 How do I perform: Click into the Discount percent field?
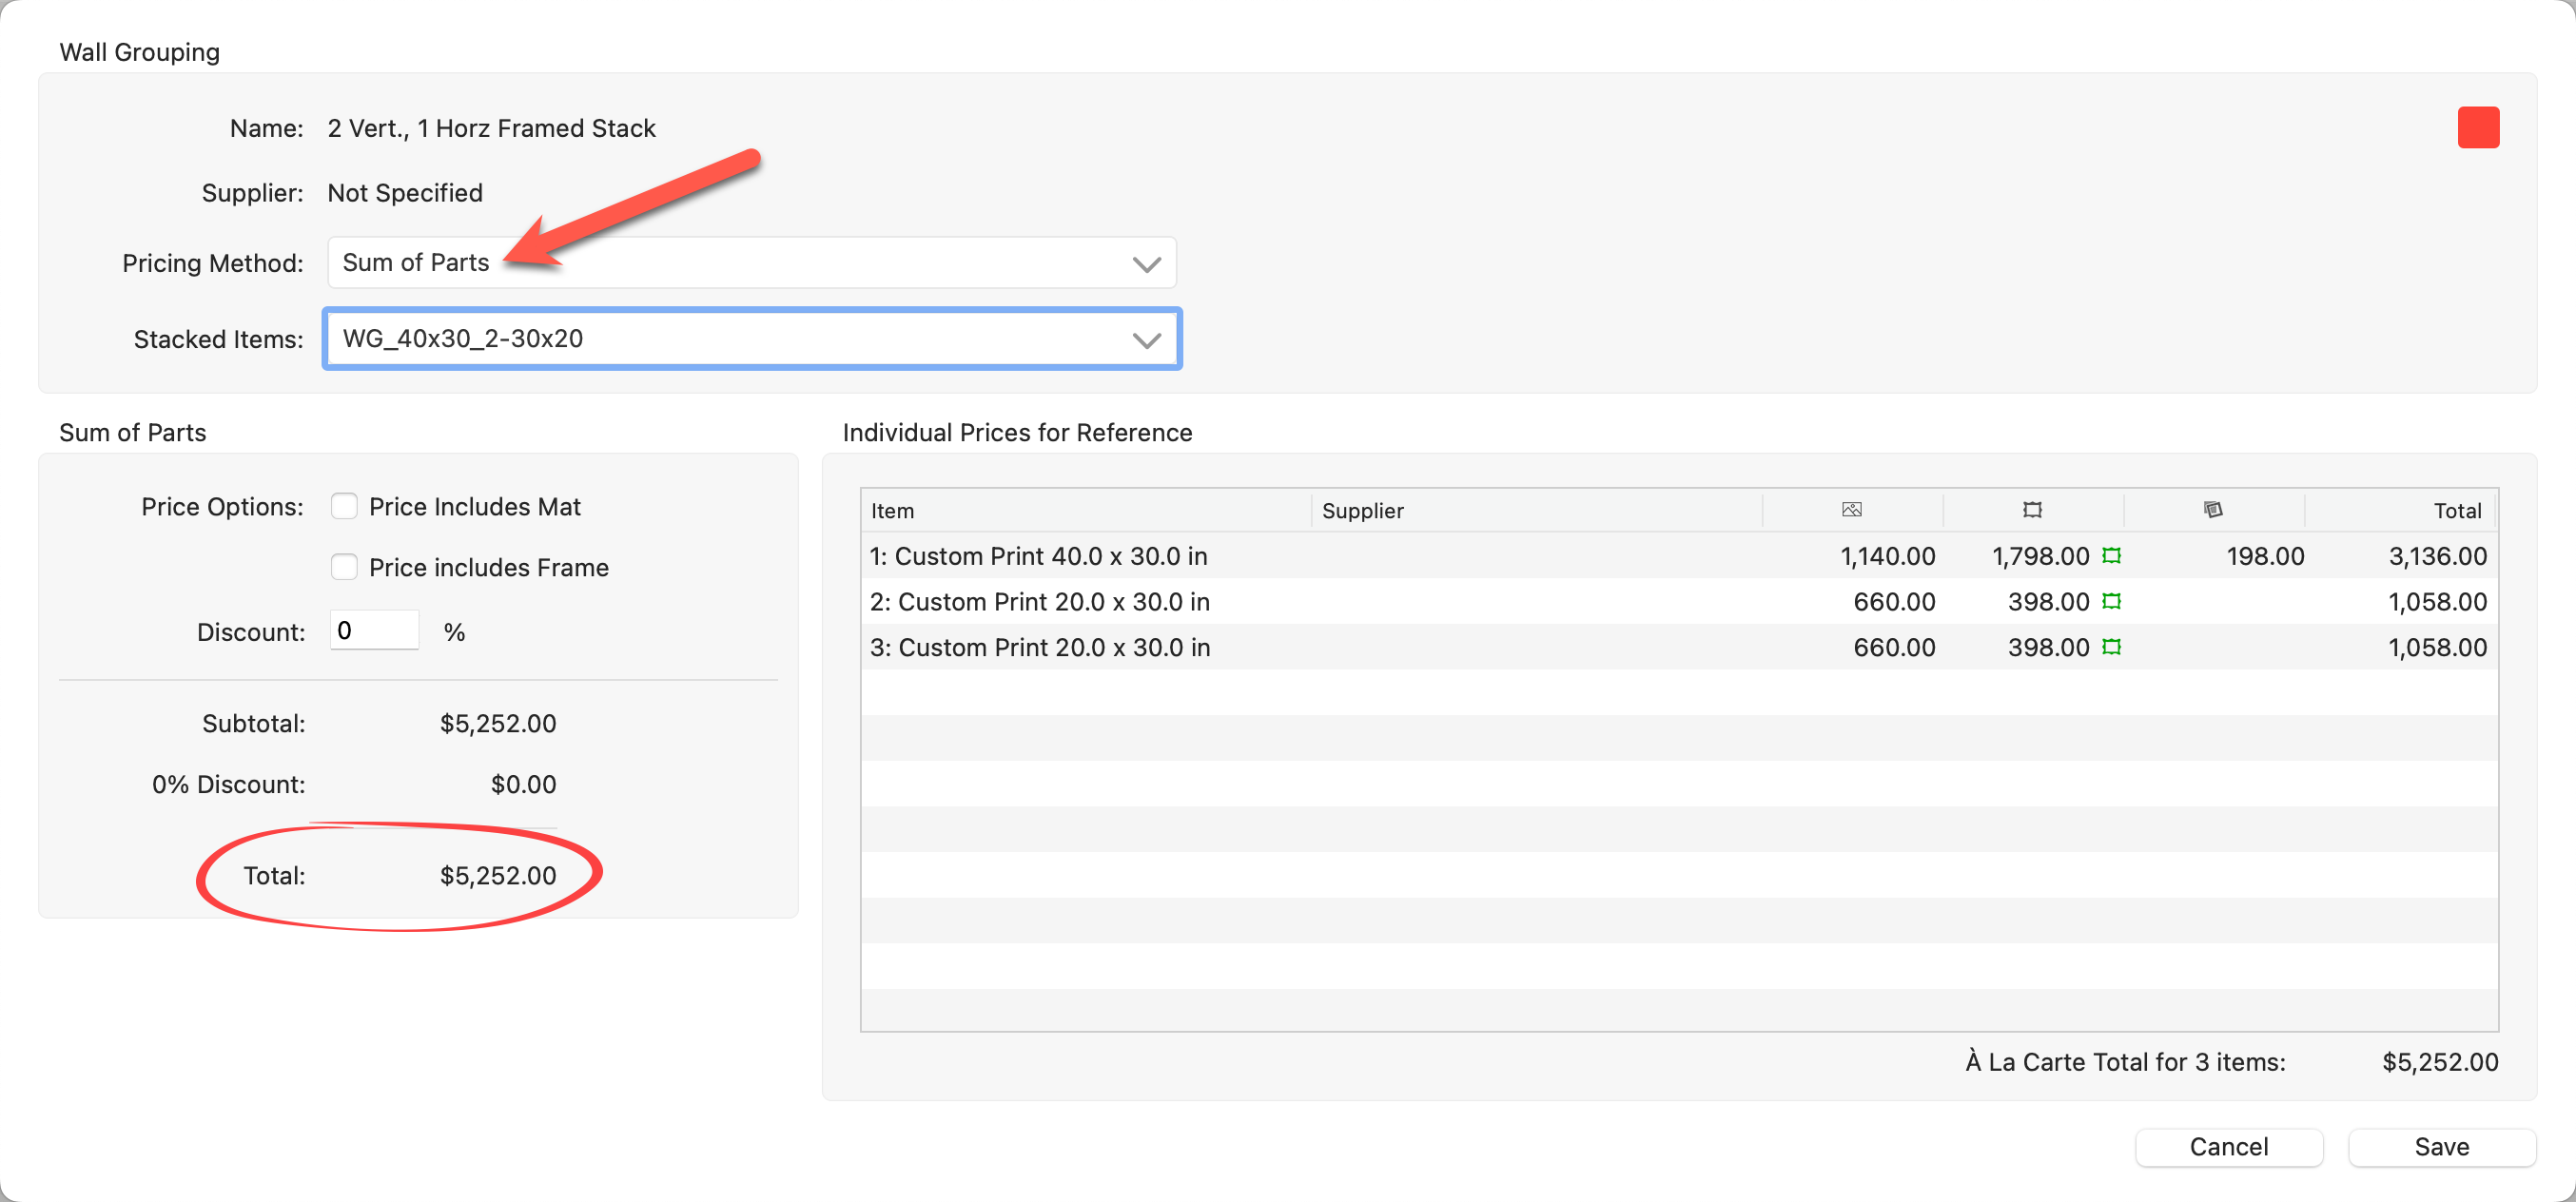(x=374, y=631)
